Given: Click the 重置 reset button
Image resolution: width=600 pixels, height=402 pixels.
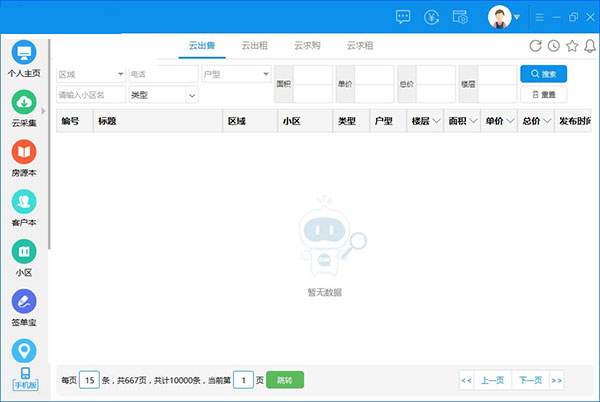Looking at the screenshot, I should tap(543, 94).
